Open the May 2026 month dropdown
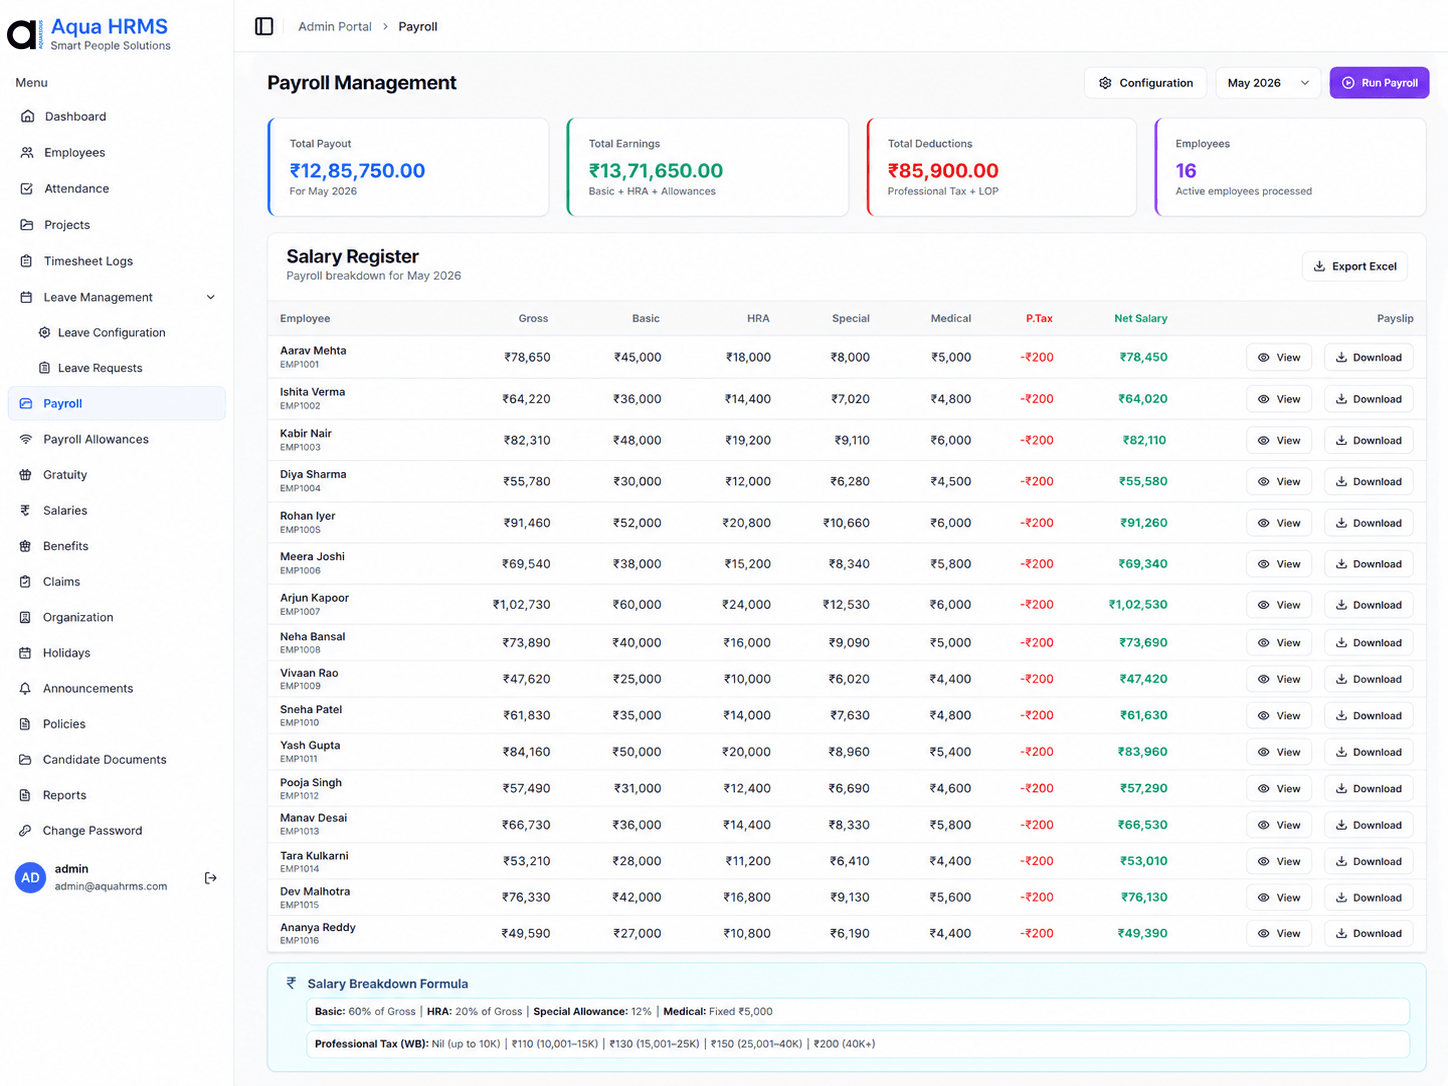 1268,83
